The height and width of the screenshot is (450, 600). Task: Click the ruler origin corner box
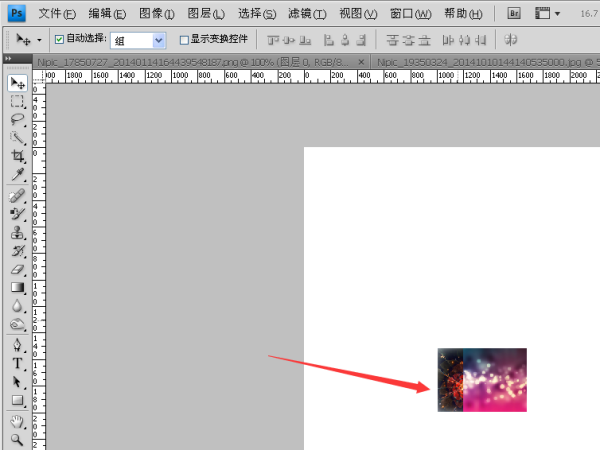pyautogui.click(x=39, y=77)
